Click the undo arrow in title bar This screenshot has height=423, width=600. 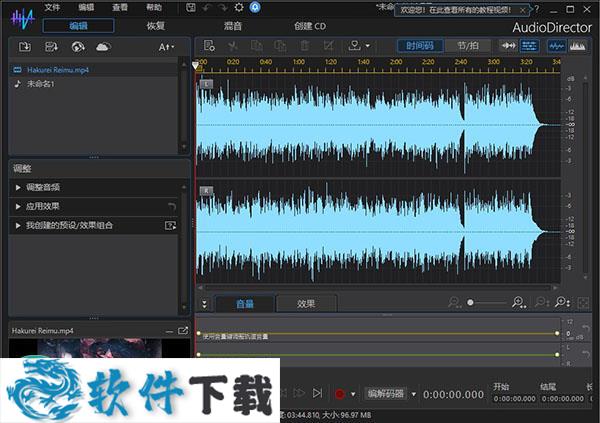[x=207, y=8]
